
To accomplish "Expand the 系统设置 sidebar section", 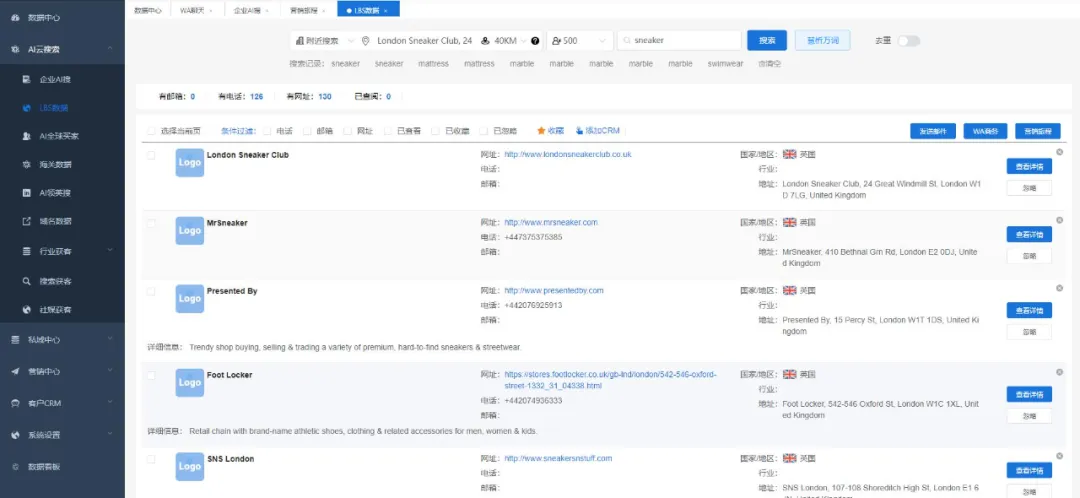I will (110, 435).
